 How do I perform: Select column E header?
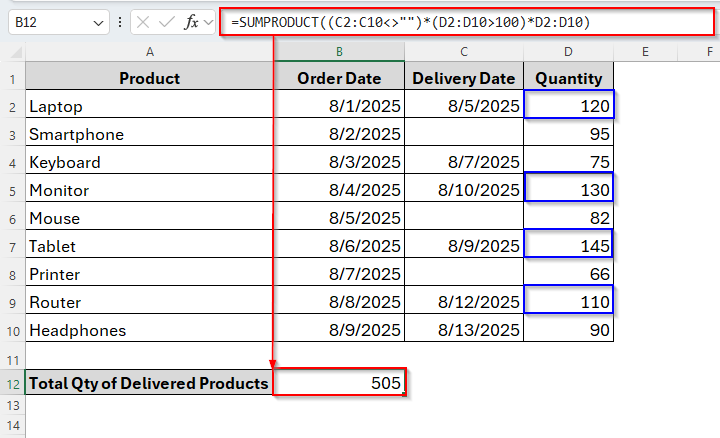coord(645,51)
